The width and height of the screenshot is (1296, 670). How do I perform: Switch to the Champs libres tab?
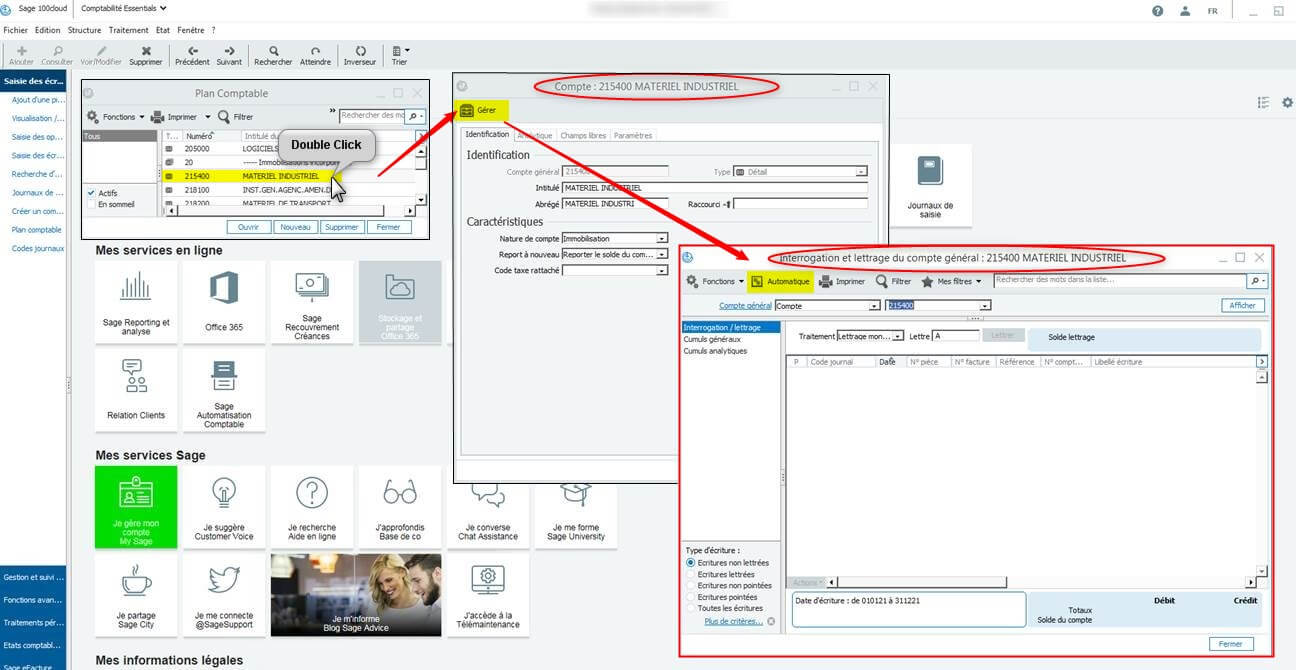point(583,135)
